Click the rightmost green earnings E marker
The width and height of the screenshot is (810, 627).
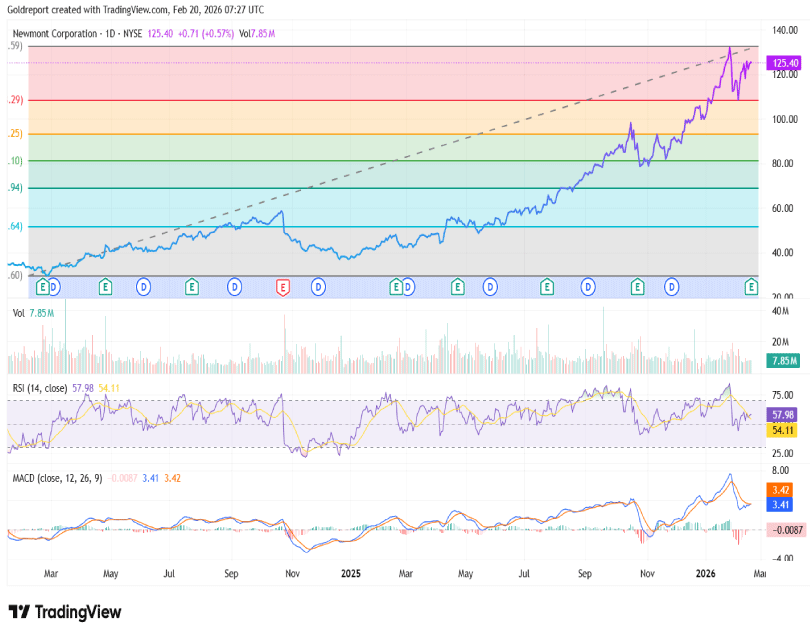coord(751,287)
